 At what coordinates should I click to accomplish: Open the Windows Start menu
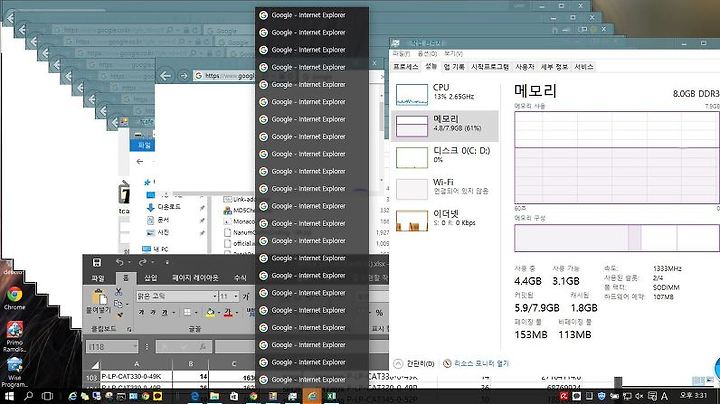(9, 396)
